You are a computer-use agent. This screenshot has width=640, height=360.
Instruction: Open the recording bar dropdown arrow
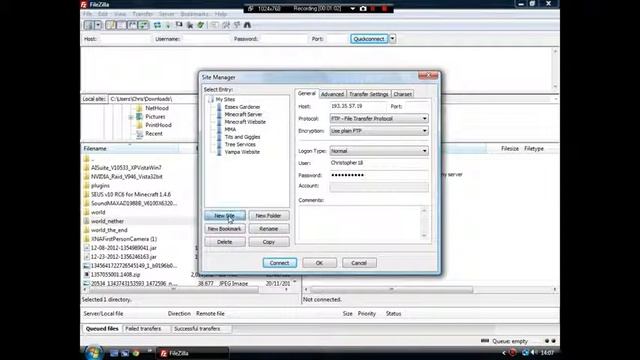point(352,9)
